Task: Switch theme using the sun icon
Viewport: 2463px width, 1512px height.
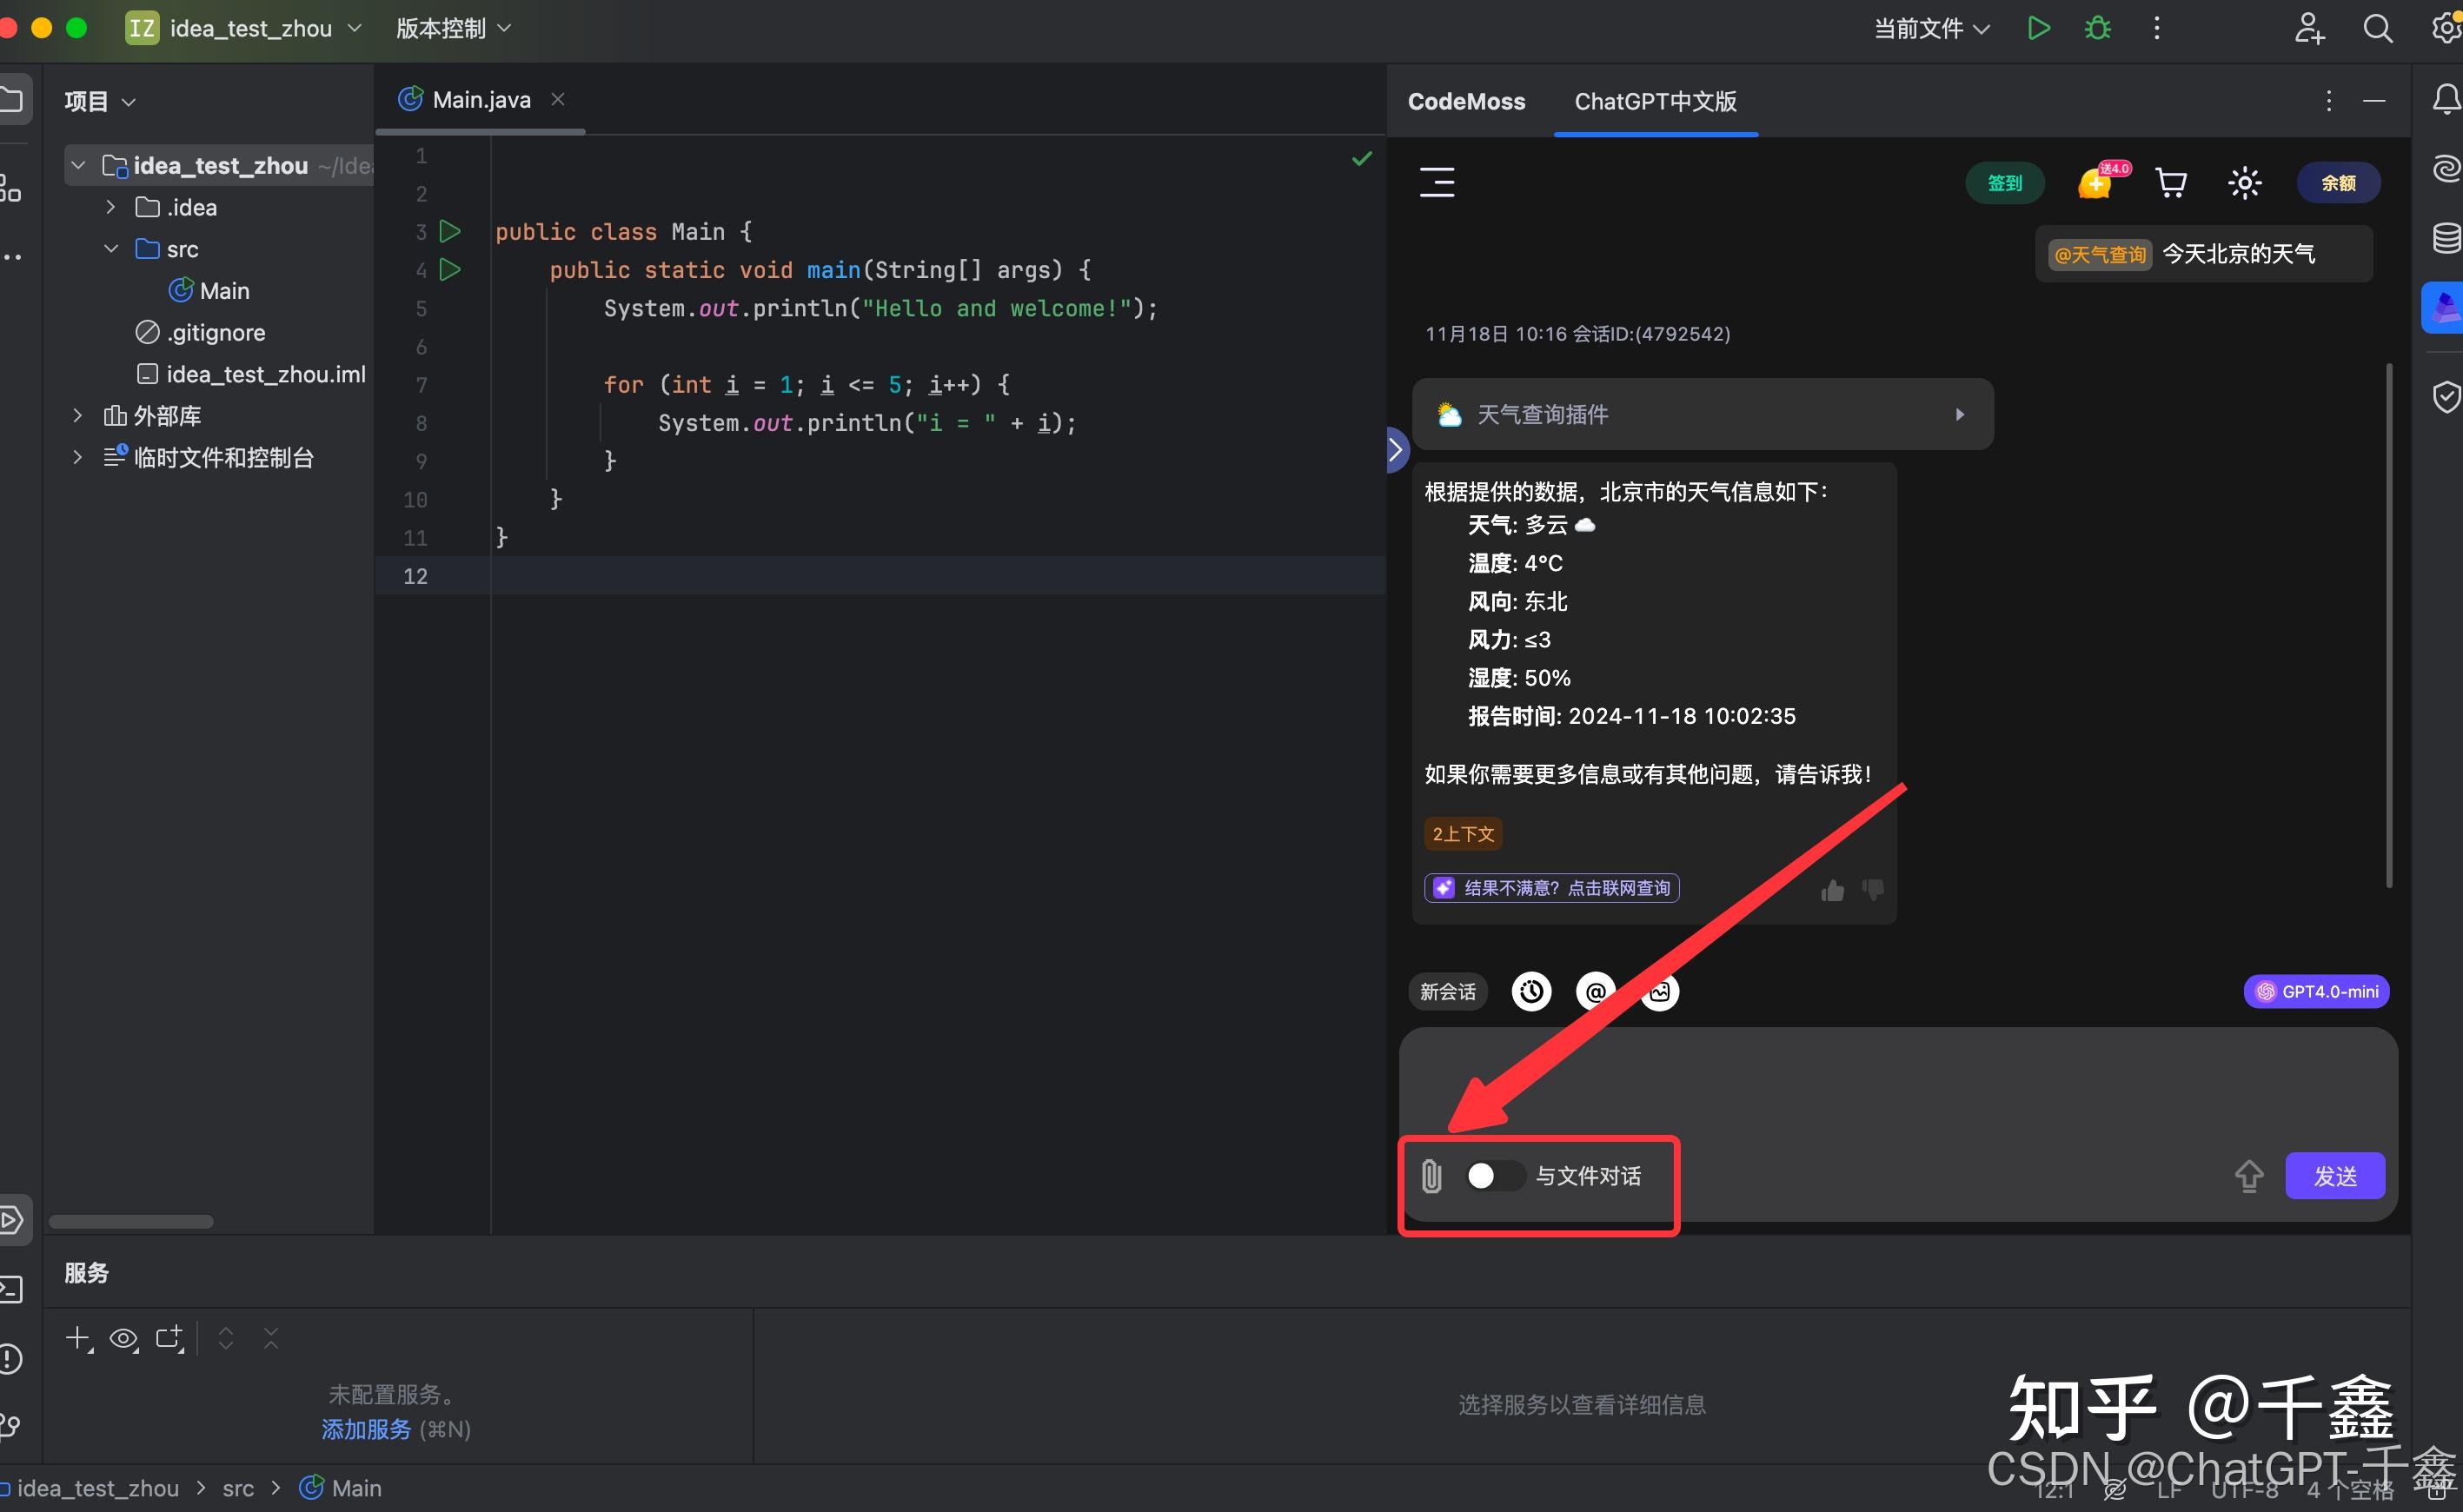Action: pos(2244,183)
